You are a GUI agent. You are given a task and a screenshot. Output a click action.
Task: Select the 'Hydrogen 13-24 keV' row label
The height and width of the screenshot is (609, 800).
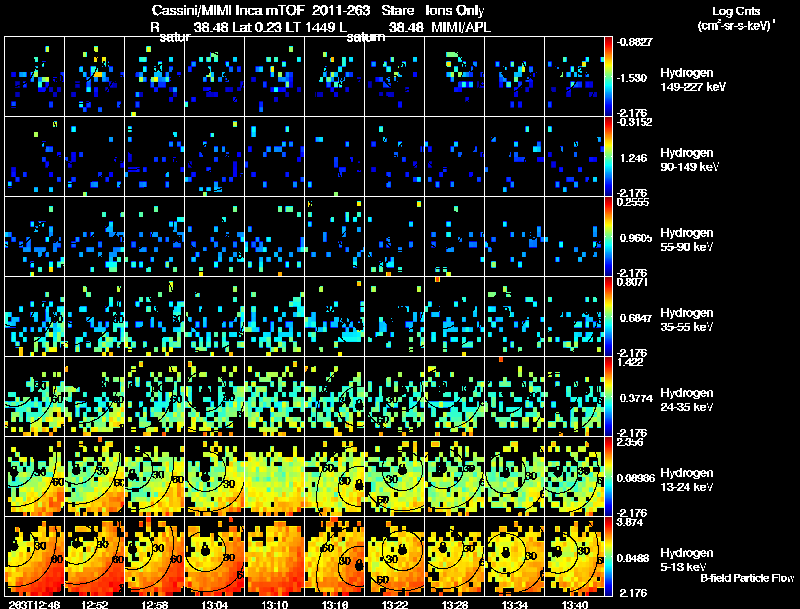point(689,480)
